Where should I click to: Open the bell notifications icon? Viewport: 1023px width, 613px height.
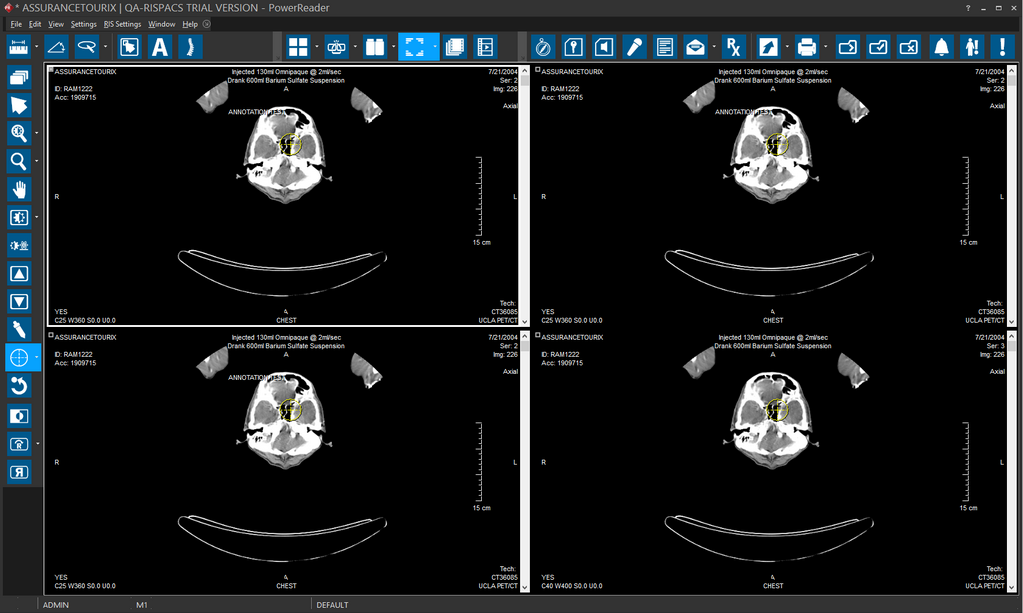point(941,47)
